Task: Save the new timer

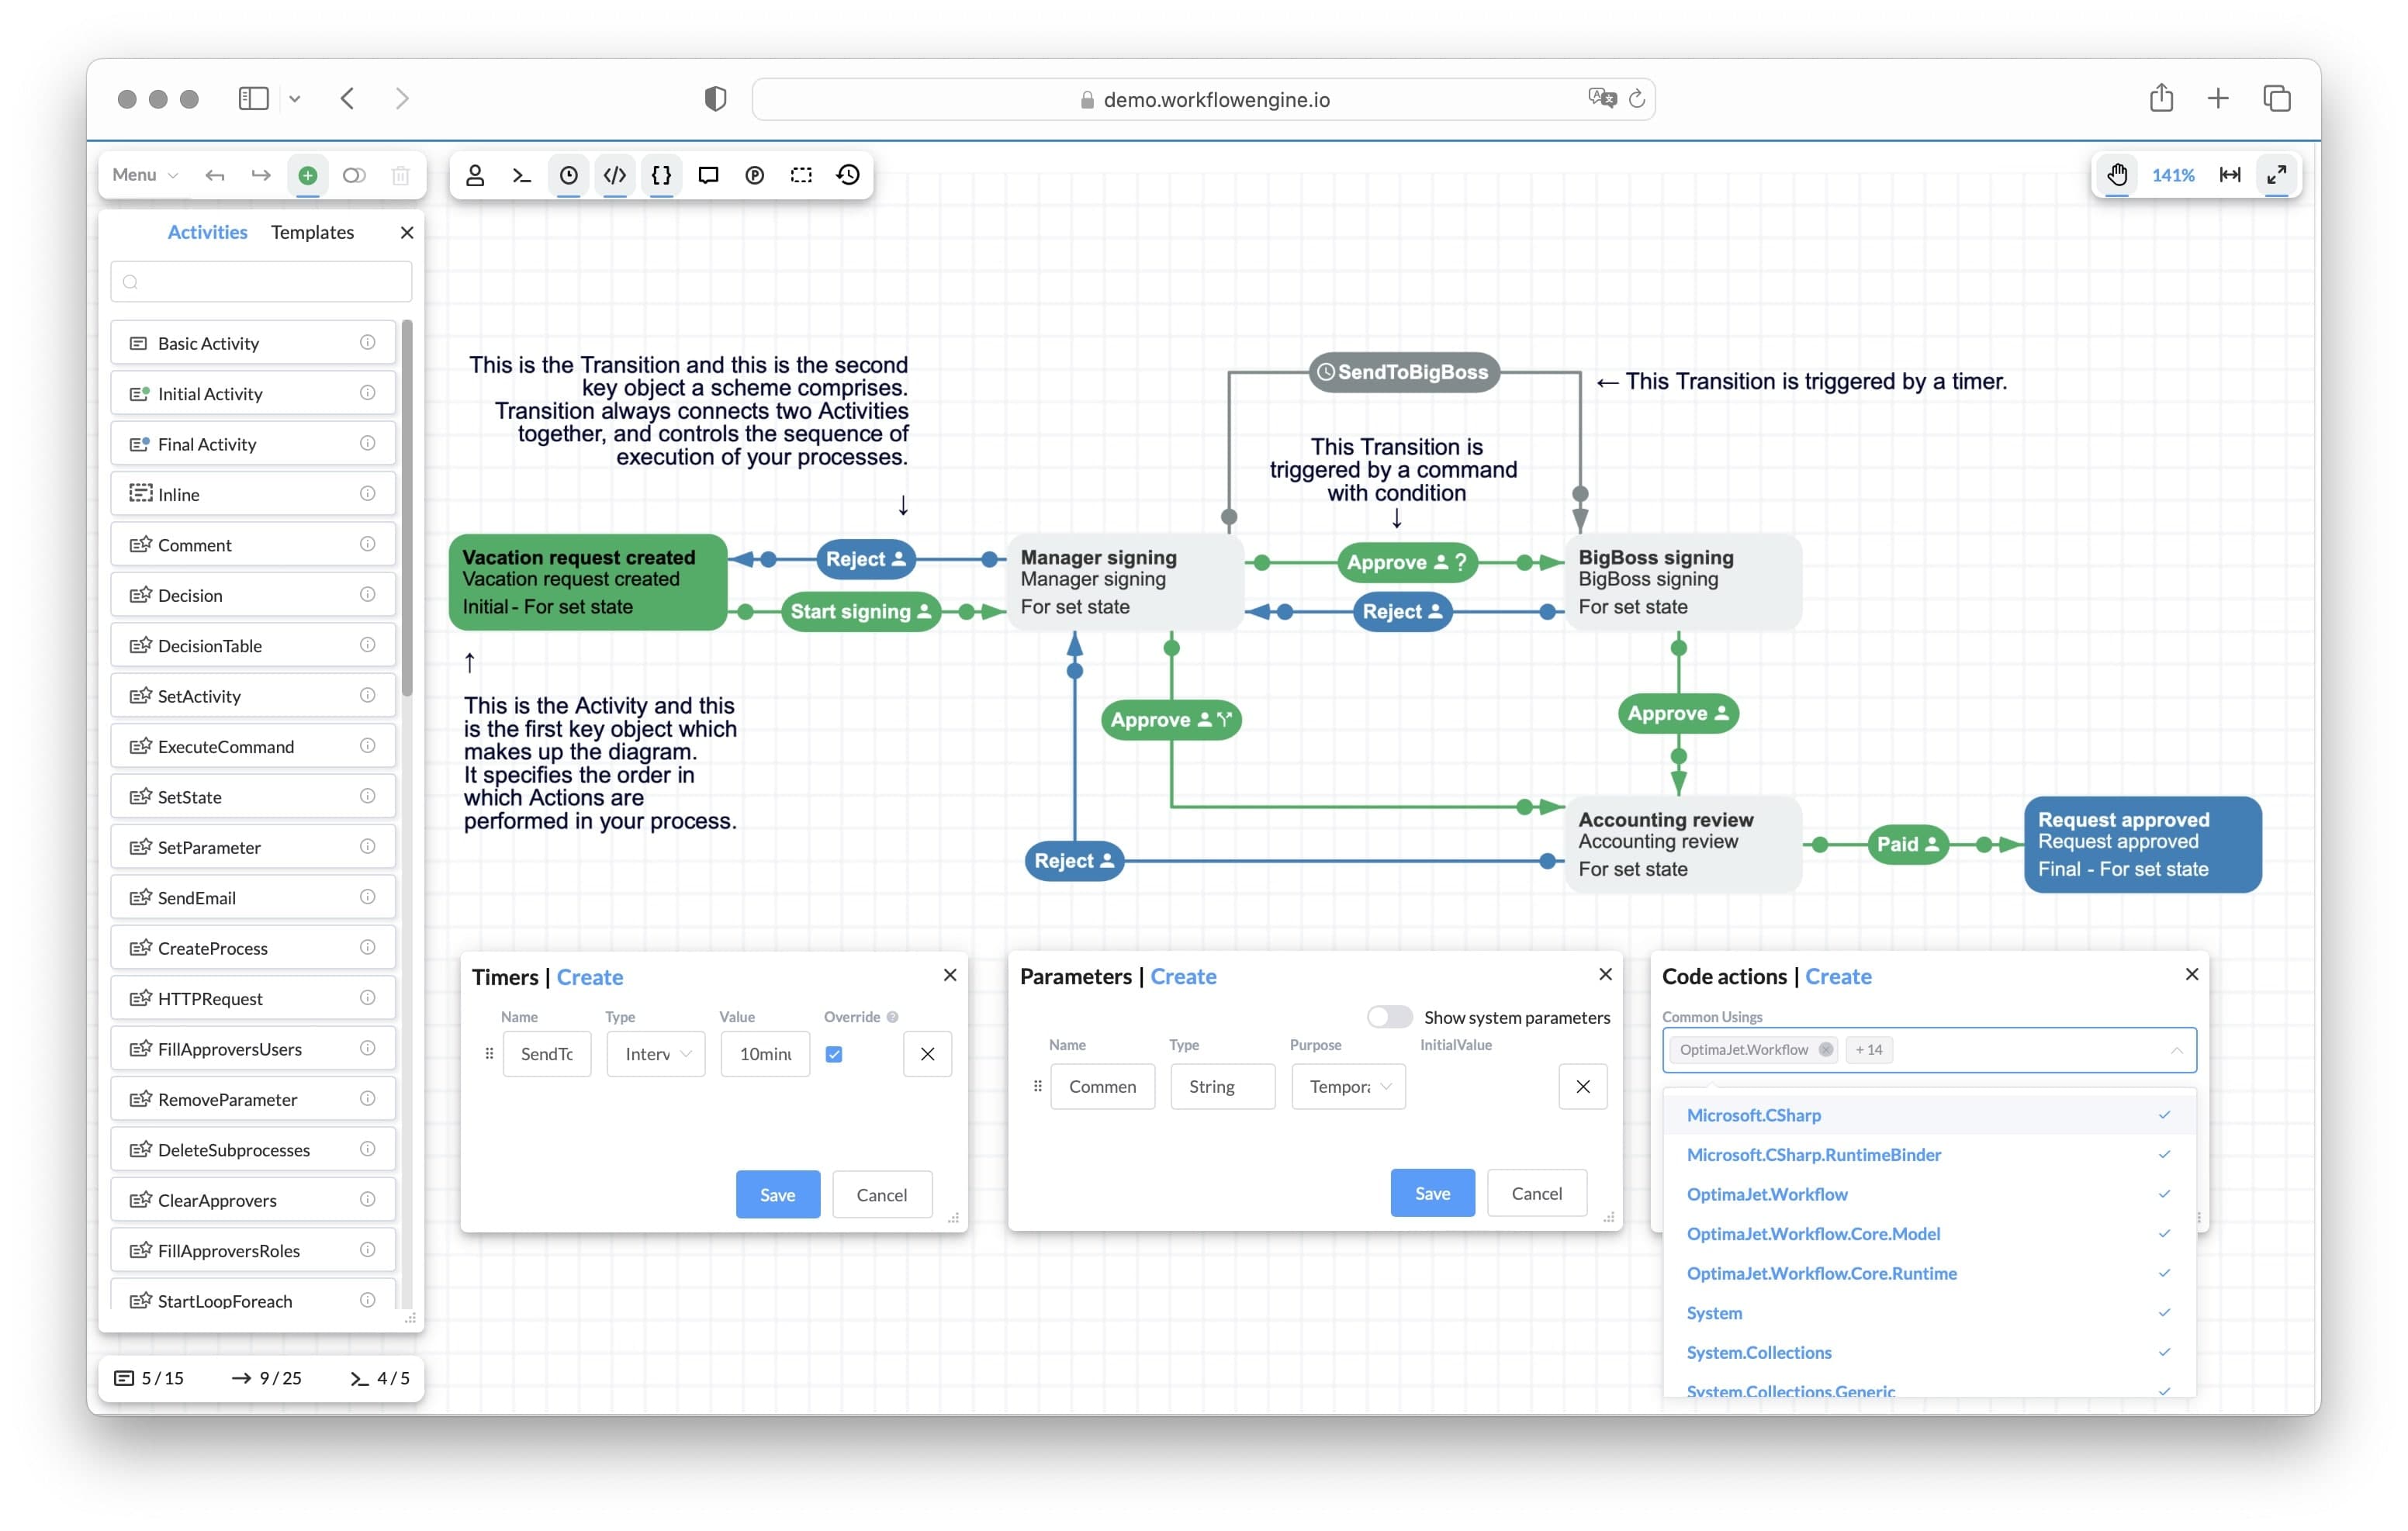Action: point(777,1194)
